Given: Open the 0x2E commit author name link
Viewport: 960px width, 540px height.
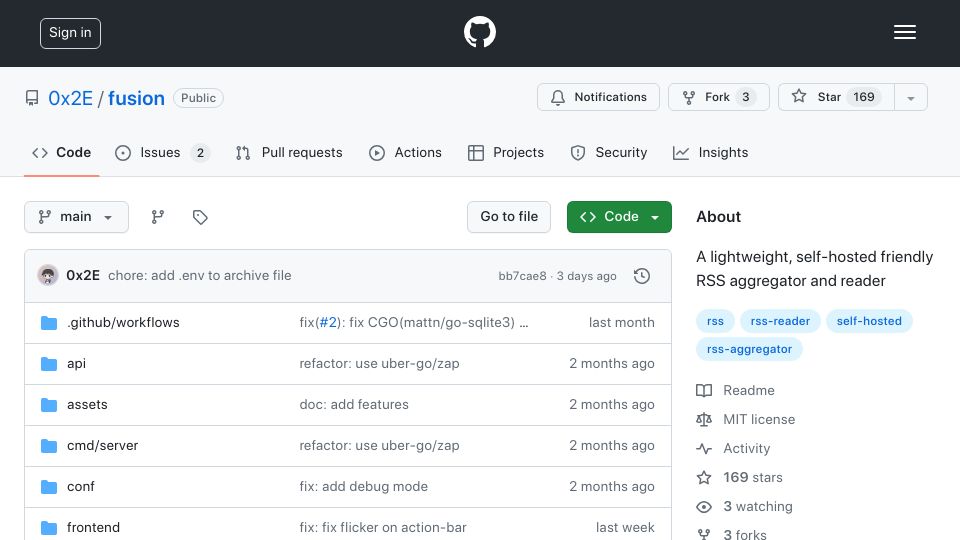Looking at the screenshot, I should (x=83, y=276).
